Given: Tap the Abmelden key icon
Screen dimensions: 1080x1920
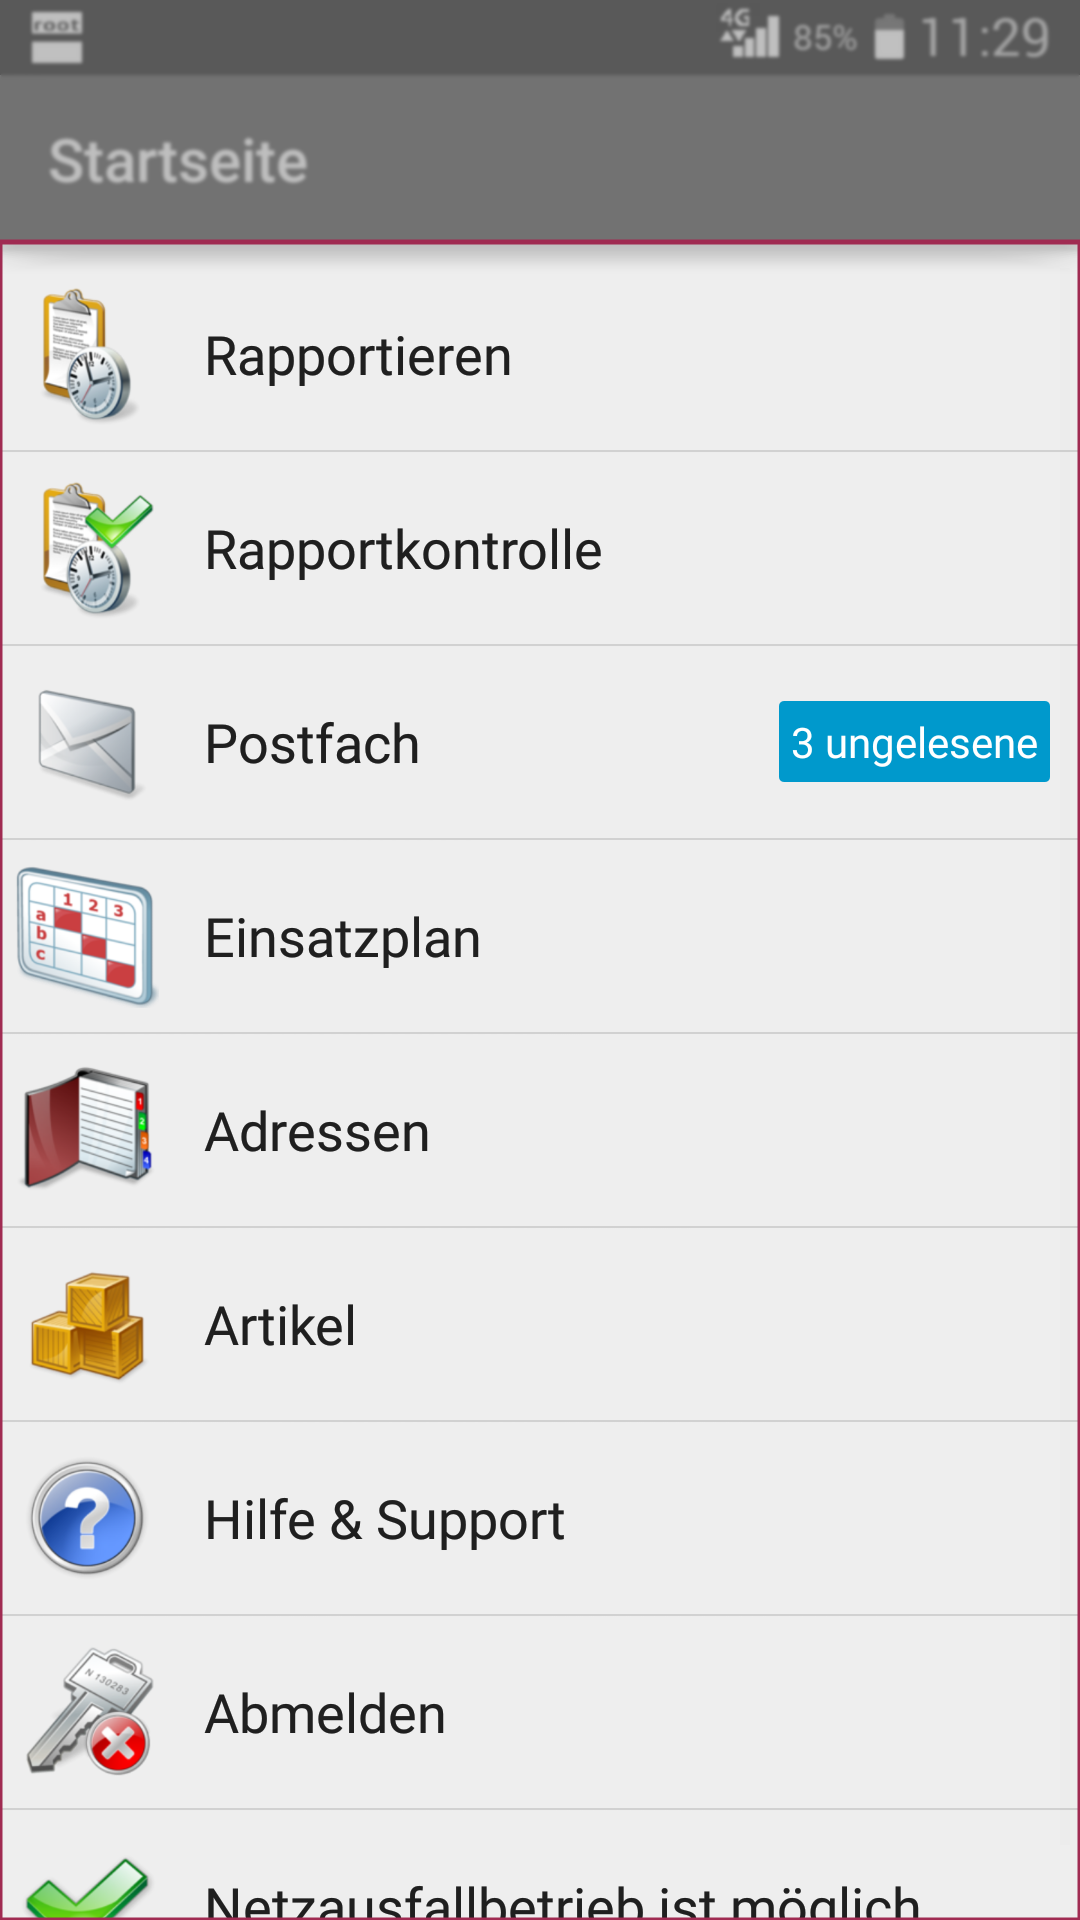Looking at the screenshot, I should pyautogui.click(x=90, y=1711).
